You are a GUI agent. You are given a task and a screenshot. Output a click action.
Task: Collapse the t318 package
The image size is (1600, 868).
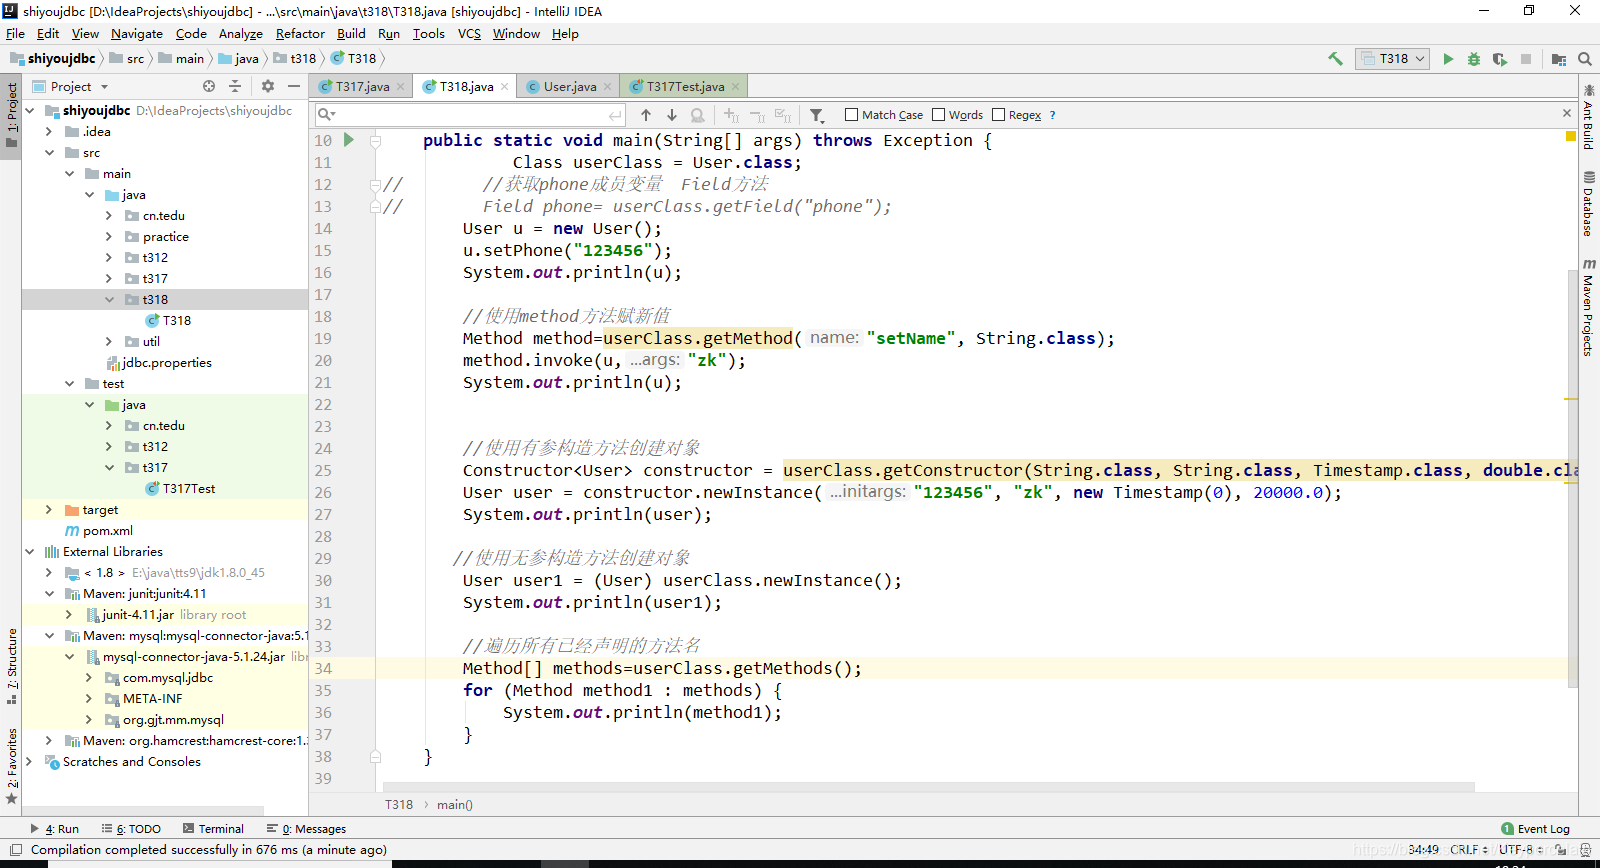coord(109,300)
